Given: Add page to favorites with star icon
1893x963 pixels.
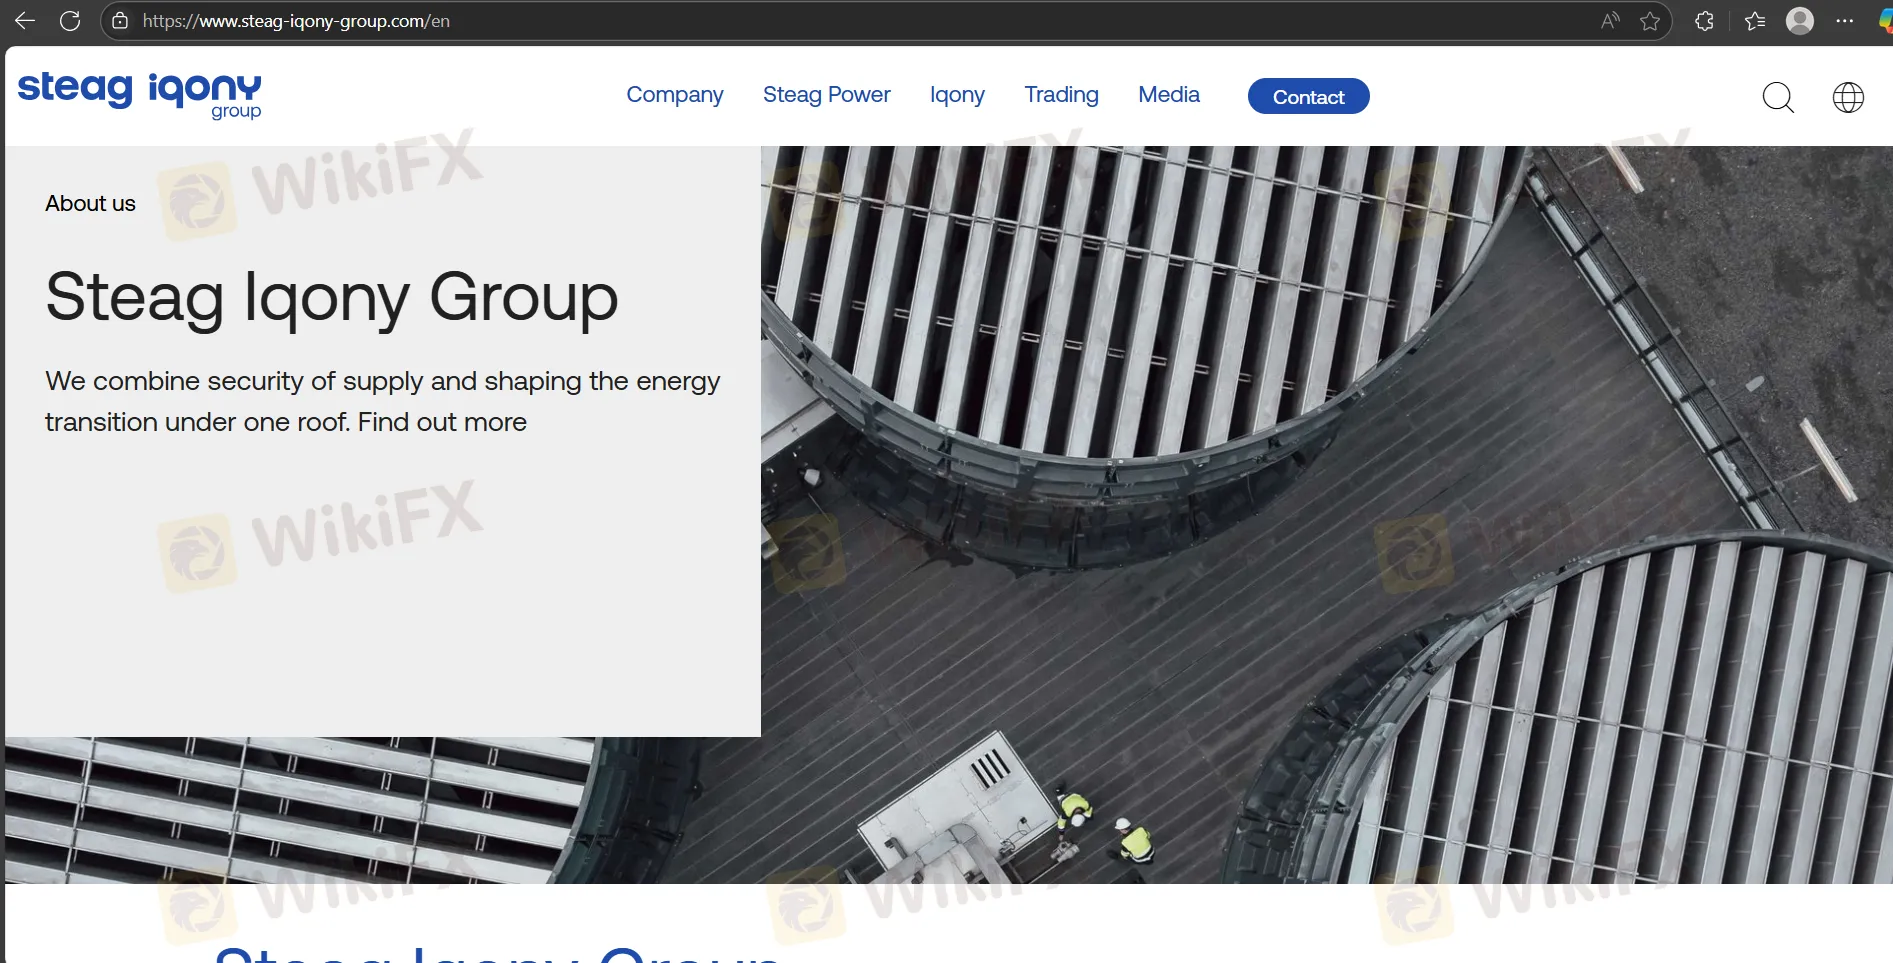Looking at the screenshot, I should point(1650,21).
